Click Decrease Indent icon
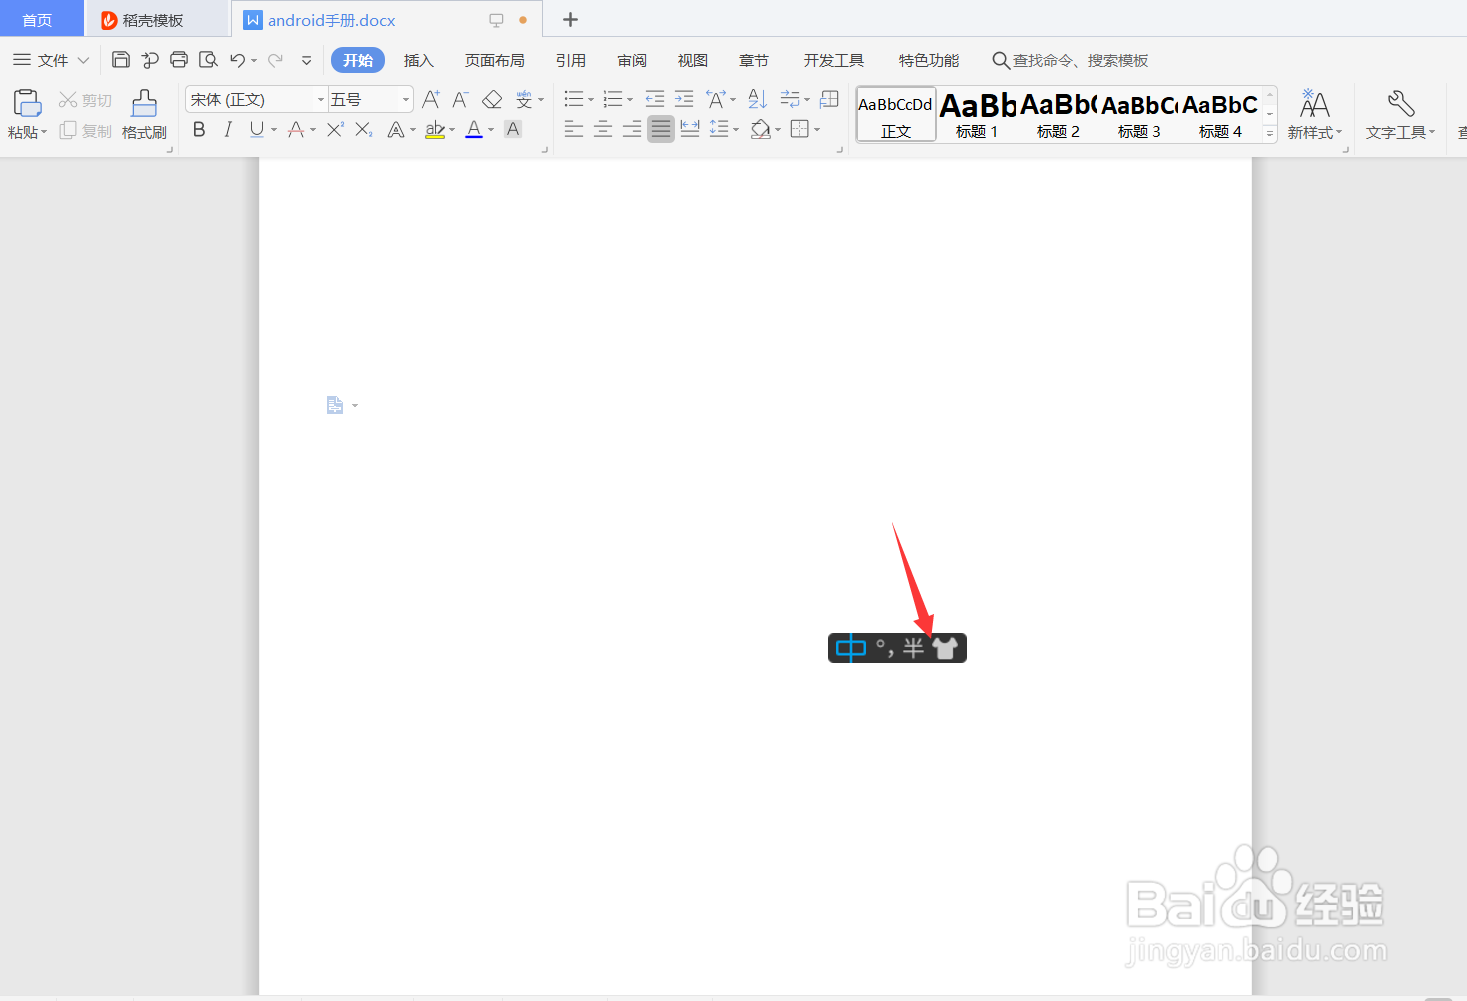This screenshot has width=1467, height=1001. (655, 99)
